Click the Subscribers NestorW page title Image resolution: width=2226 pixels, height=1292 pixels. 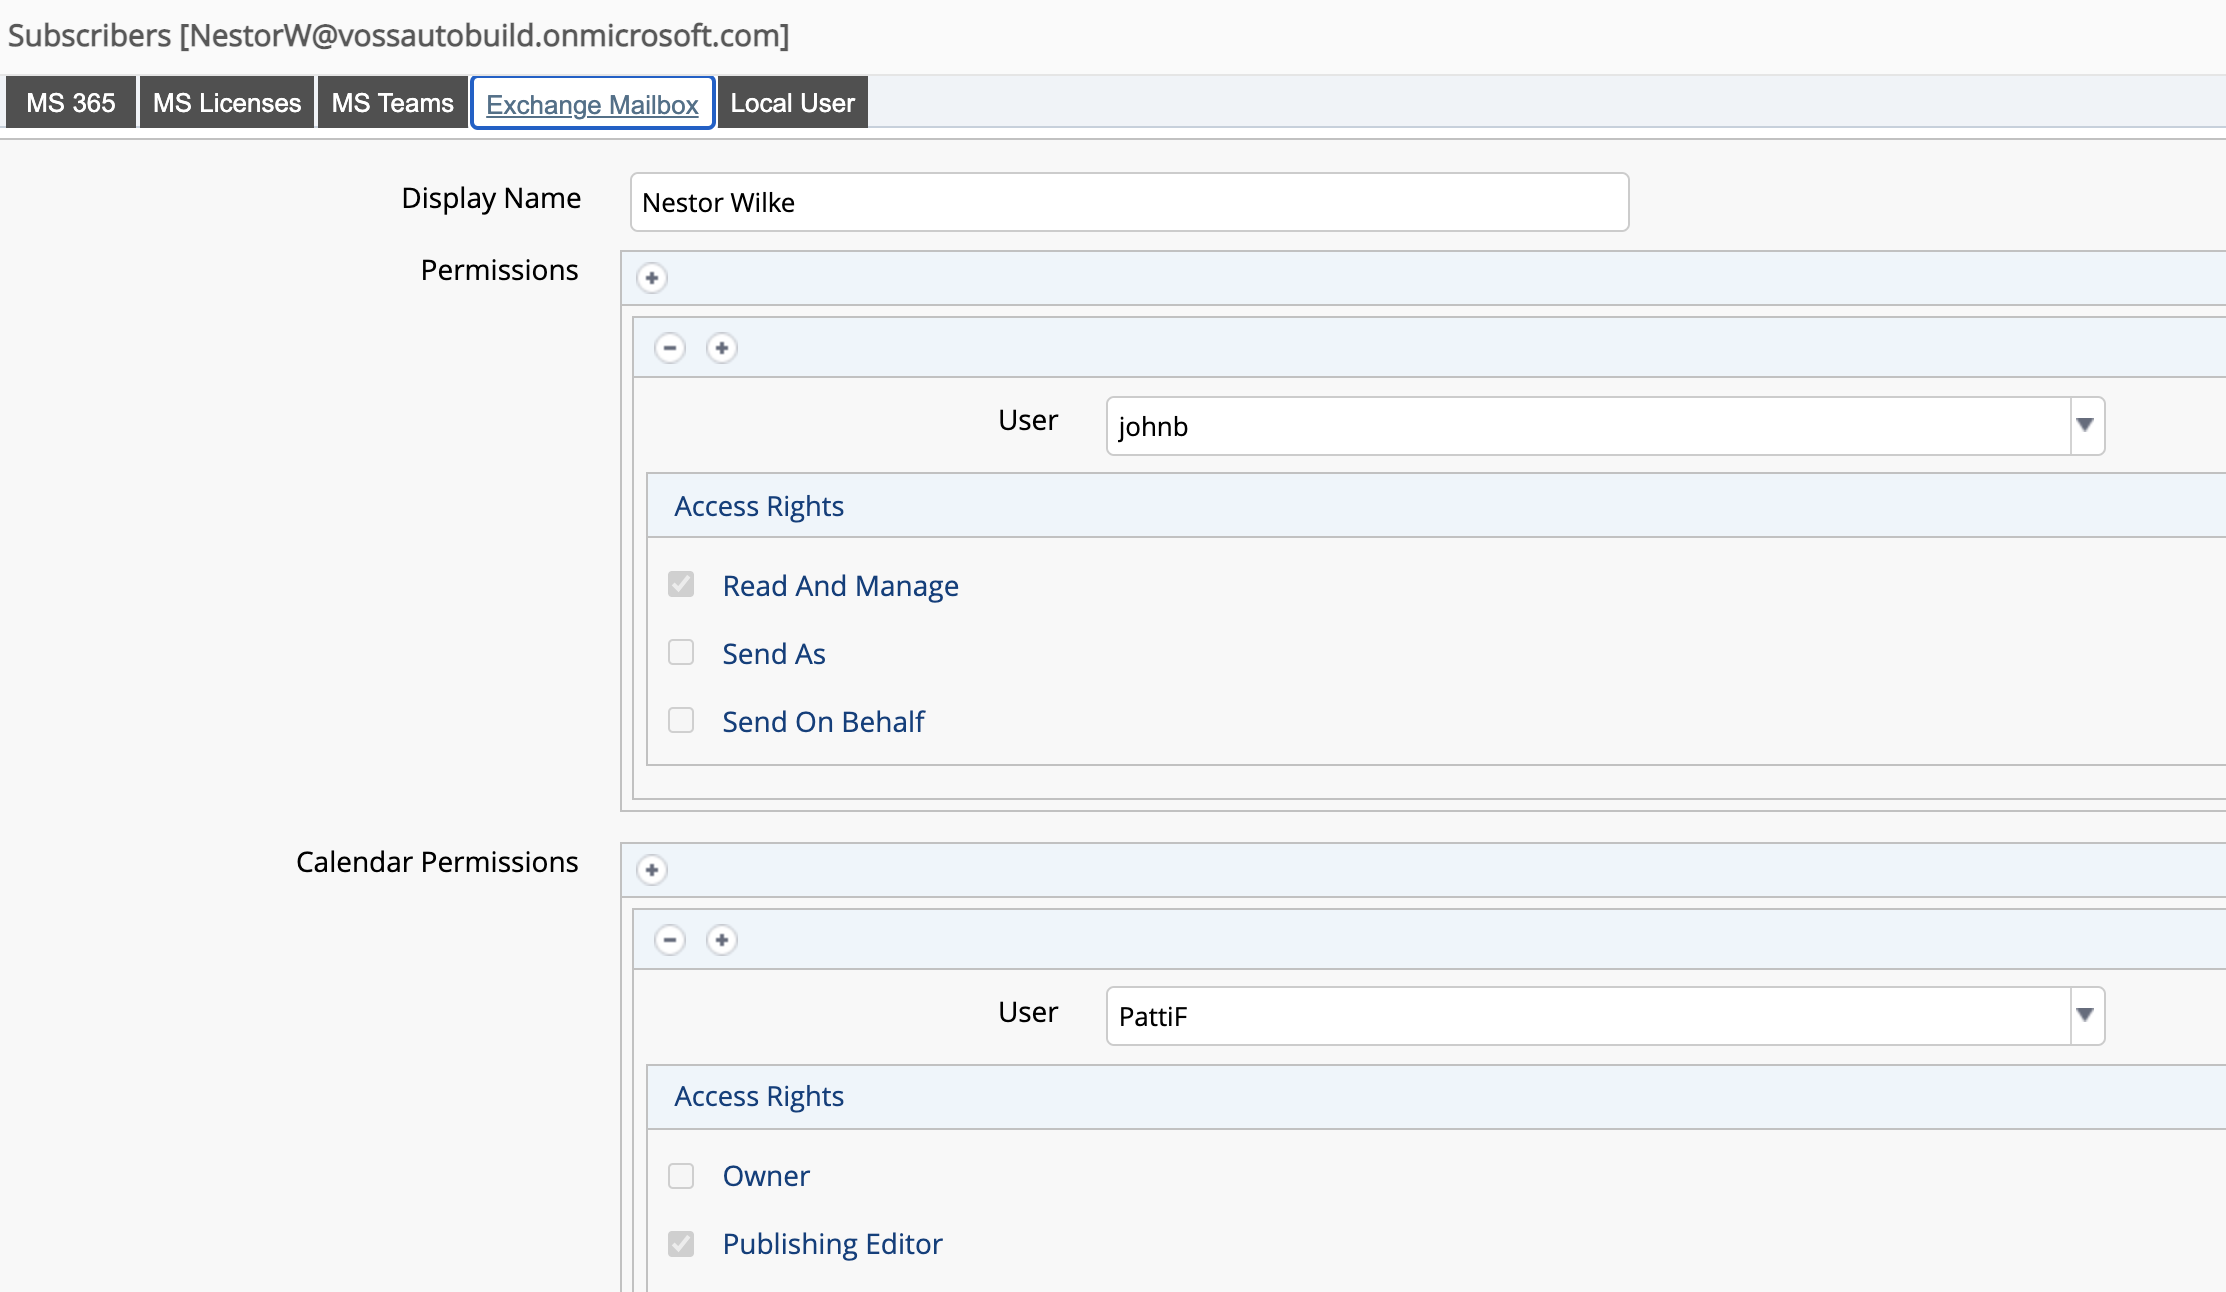399,35
